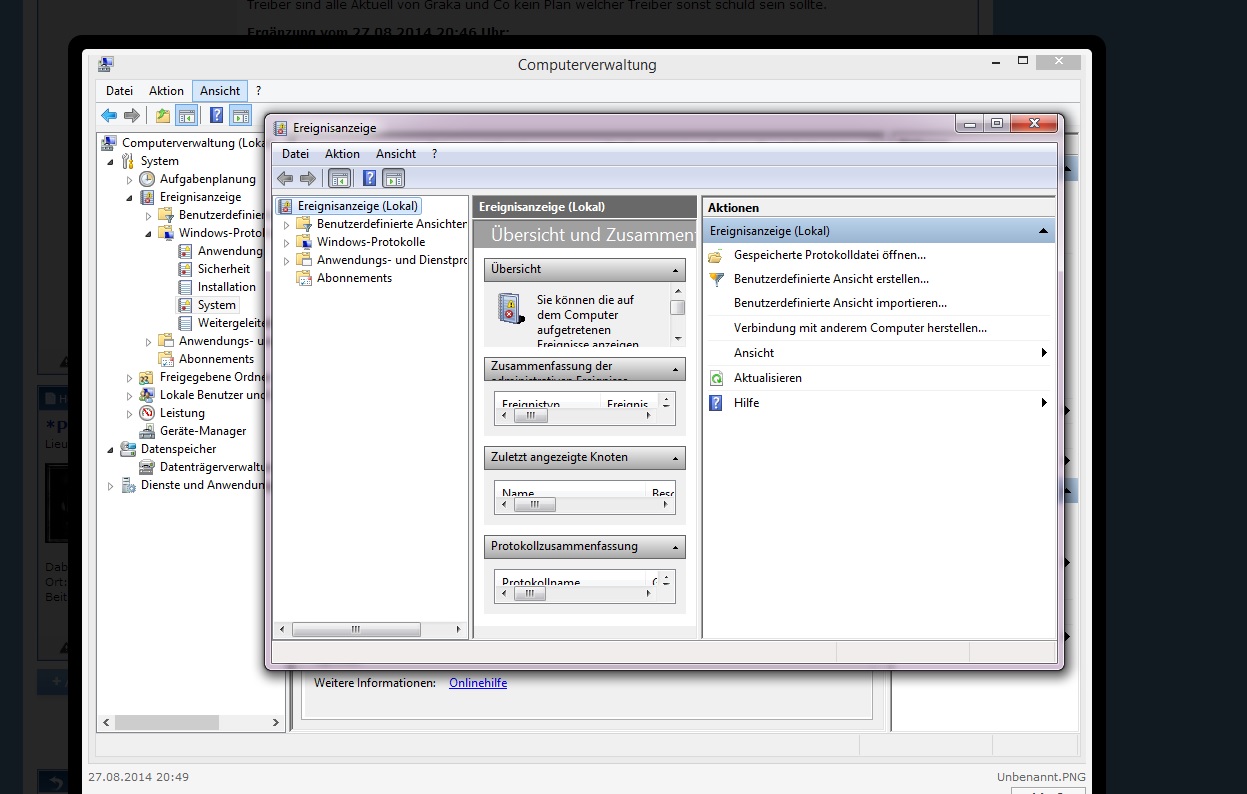Collapse the Zuletzt angezeigte Knoten section
The height and width of the screenshot is (794, 1247).
point(676,458)
